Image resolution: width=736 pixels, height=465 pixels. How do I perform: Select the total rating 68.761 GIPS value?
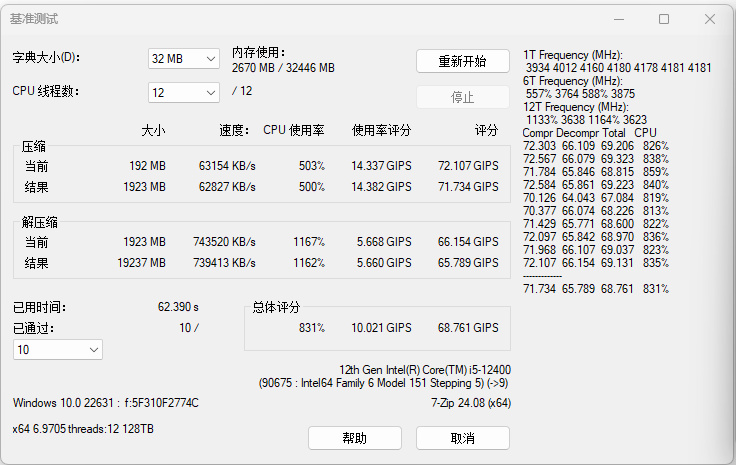pyautogui.click(x=468, y=328)
